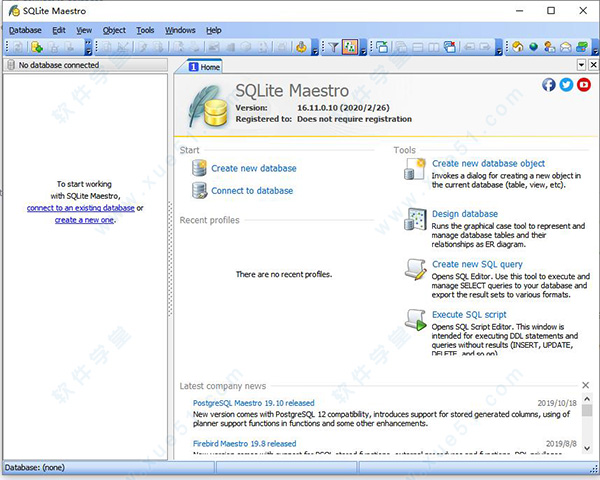Click the Design database diagram icon

[415, 219]
